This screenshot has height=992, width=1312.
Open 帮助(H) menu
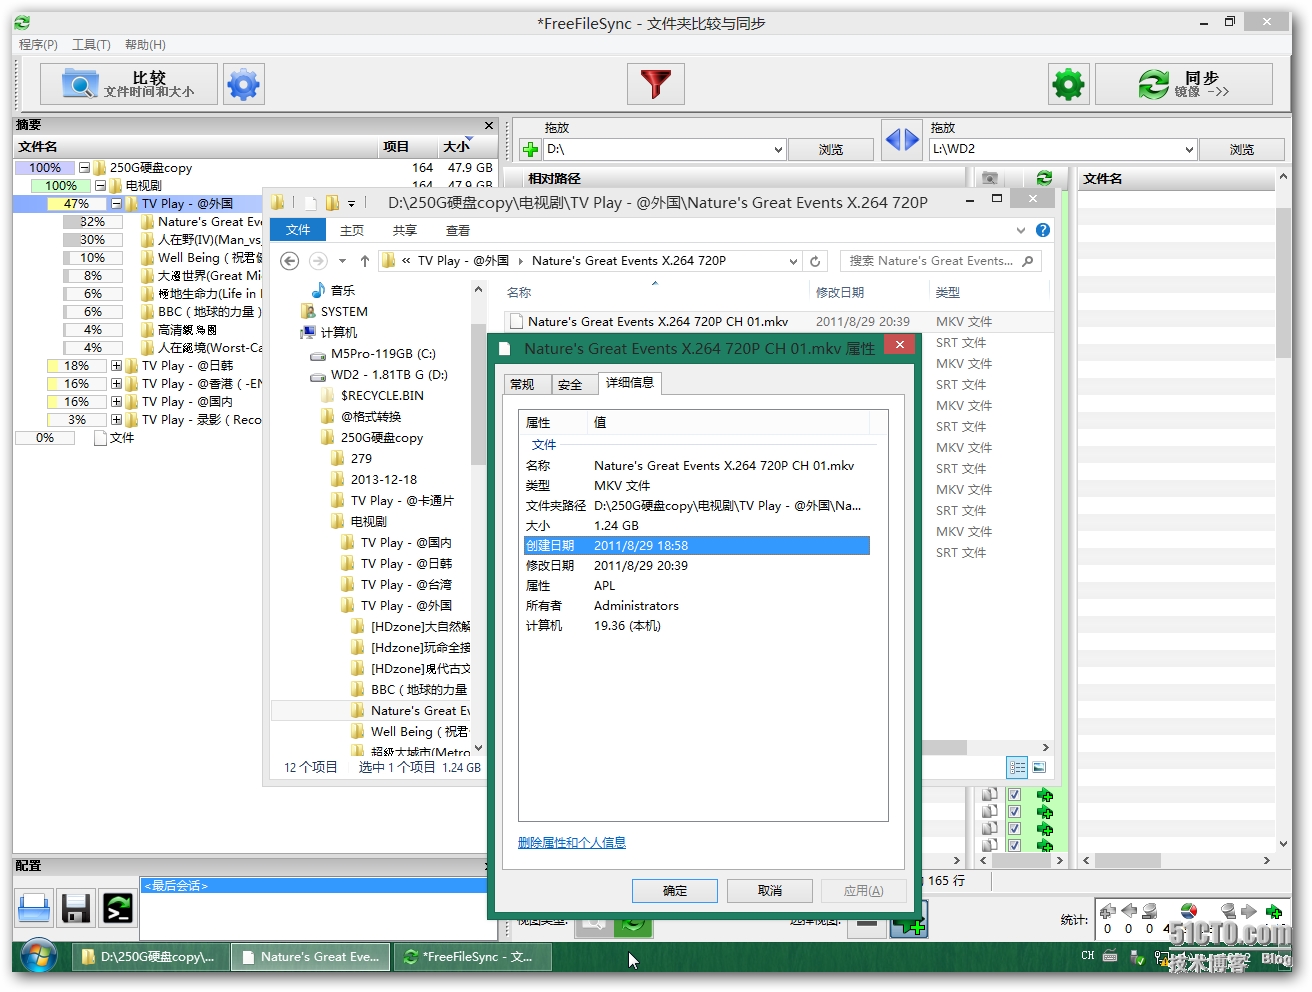(145, 45)
